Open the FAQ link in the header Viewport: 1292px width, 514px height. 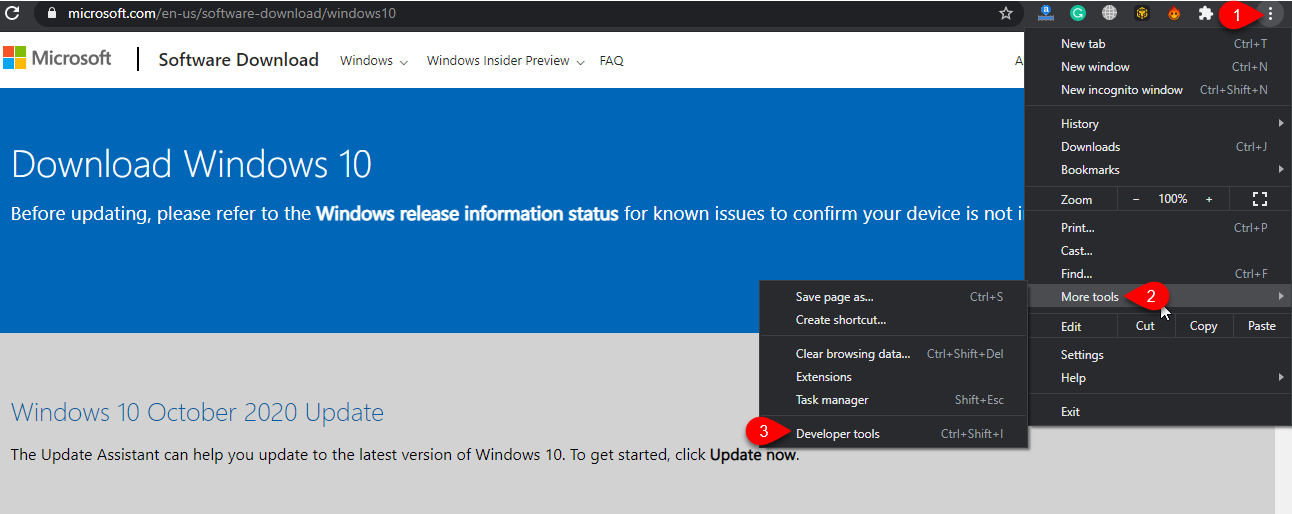pyautogui.click(x=612, y=61)
